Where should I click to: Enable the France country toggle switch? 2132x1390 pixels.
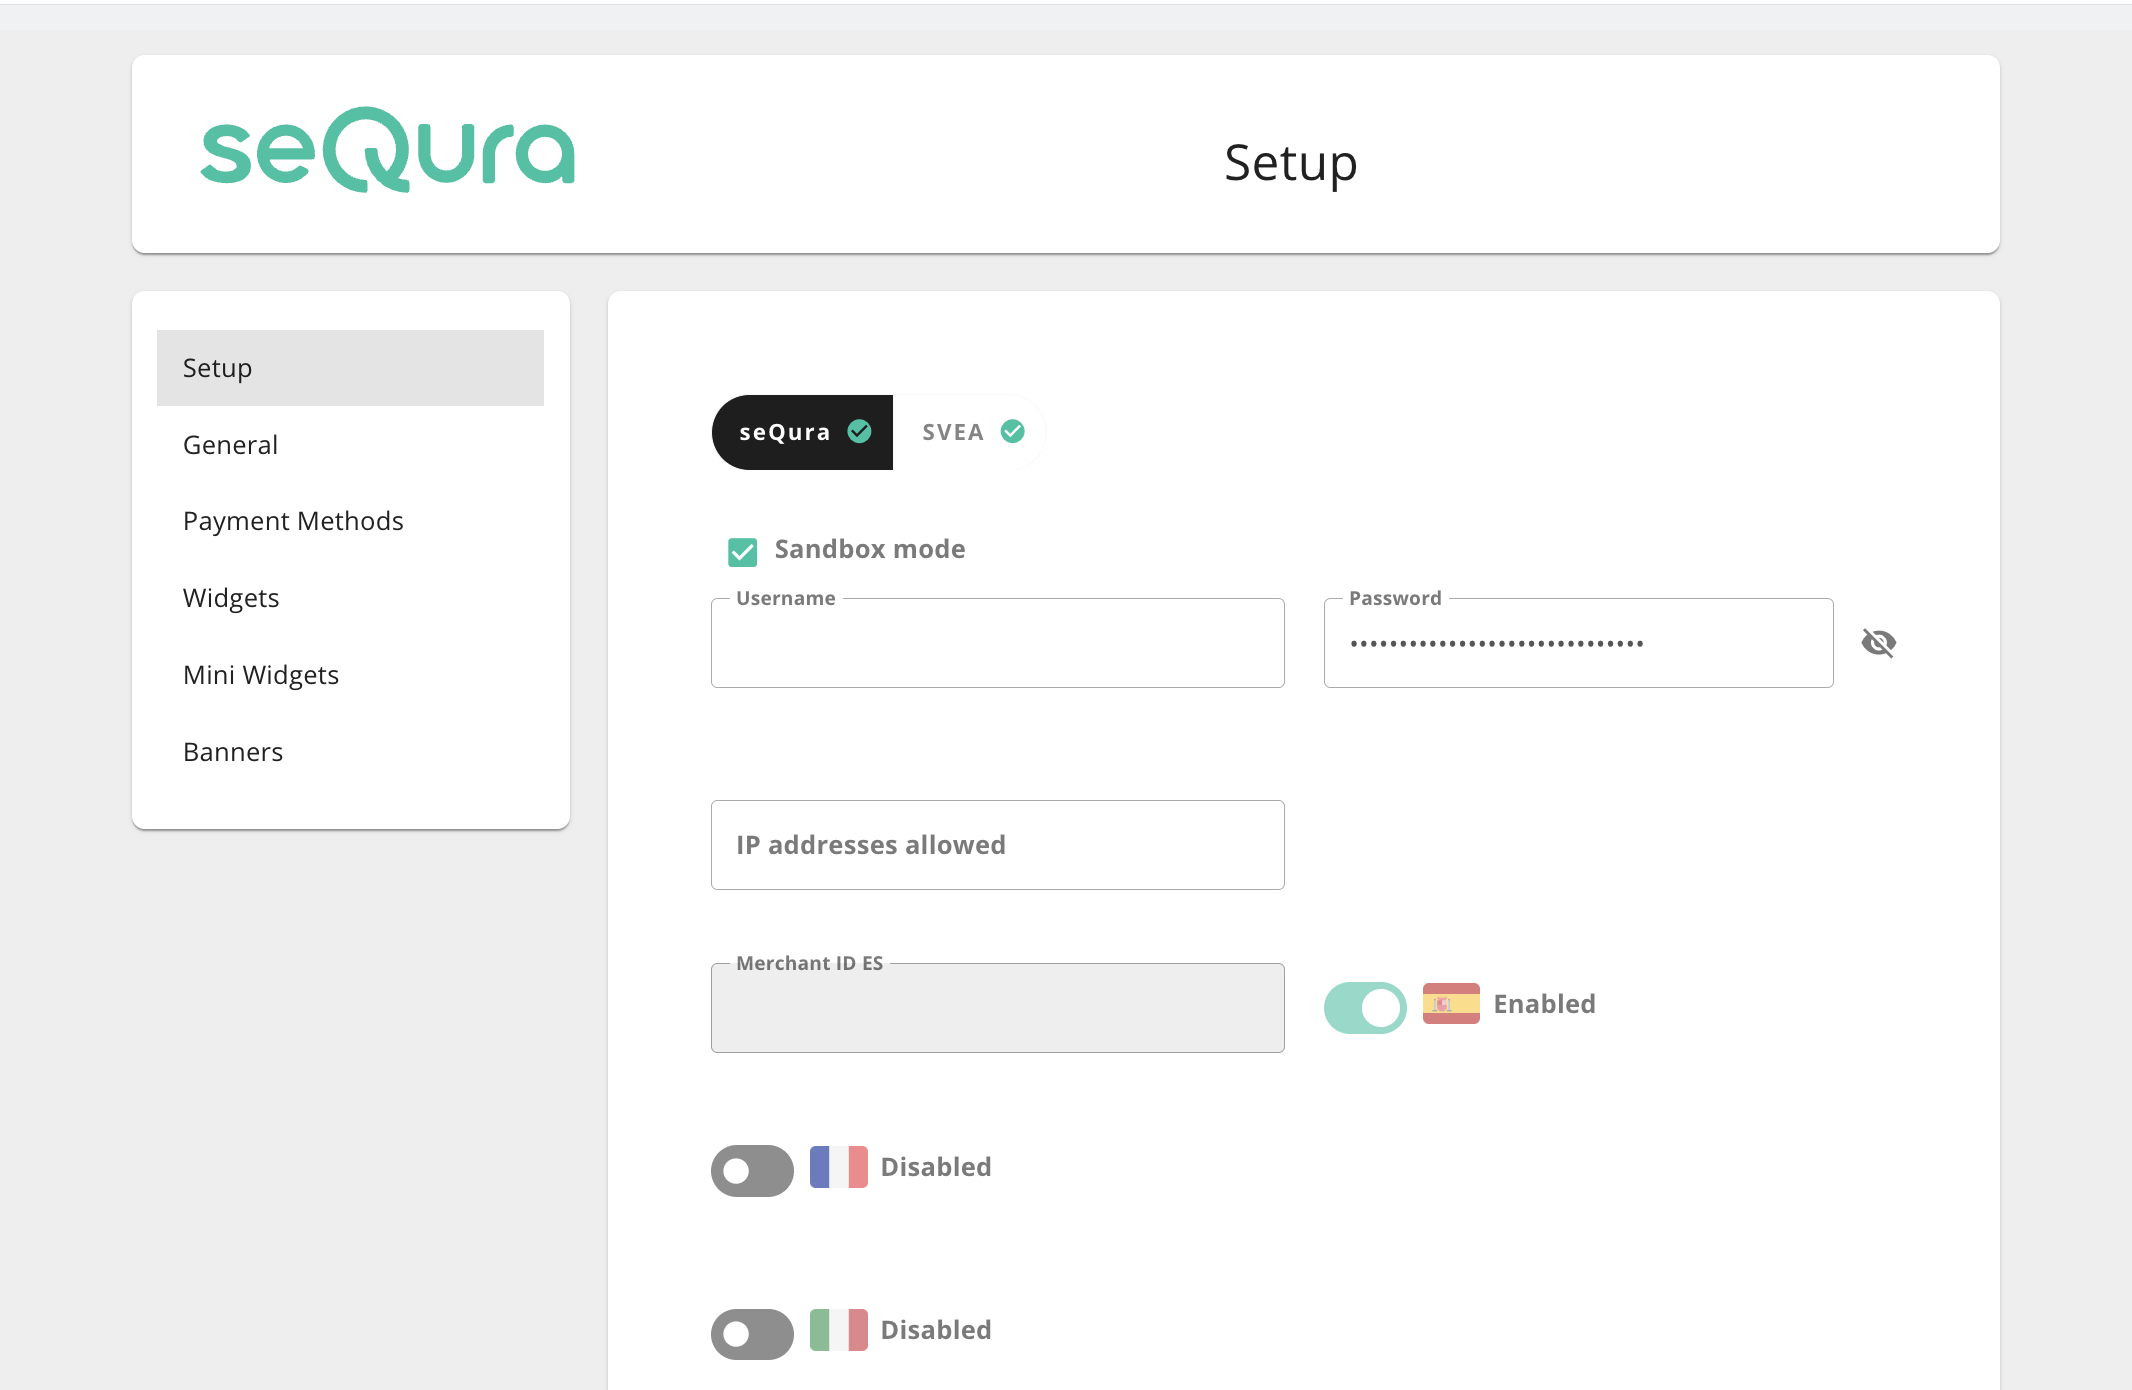[x=752, y=1170]
